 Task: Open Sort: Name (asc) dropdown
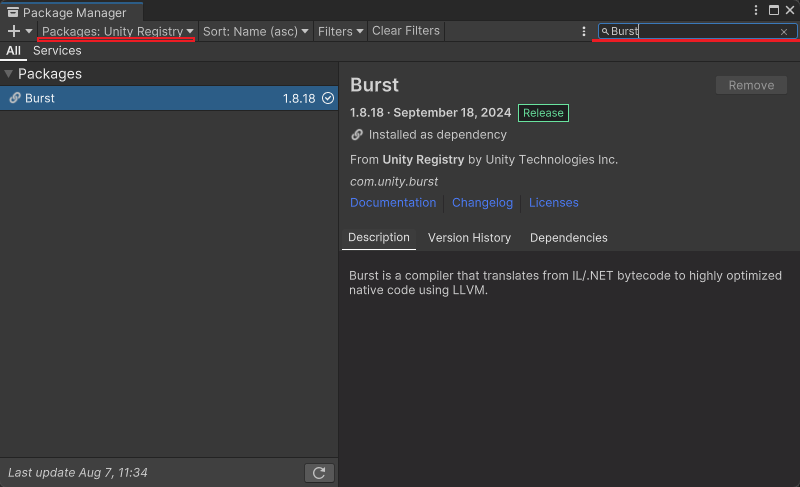pos(256,31)
